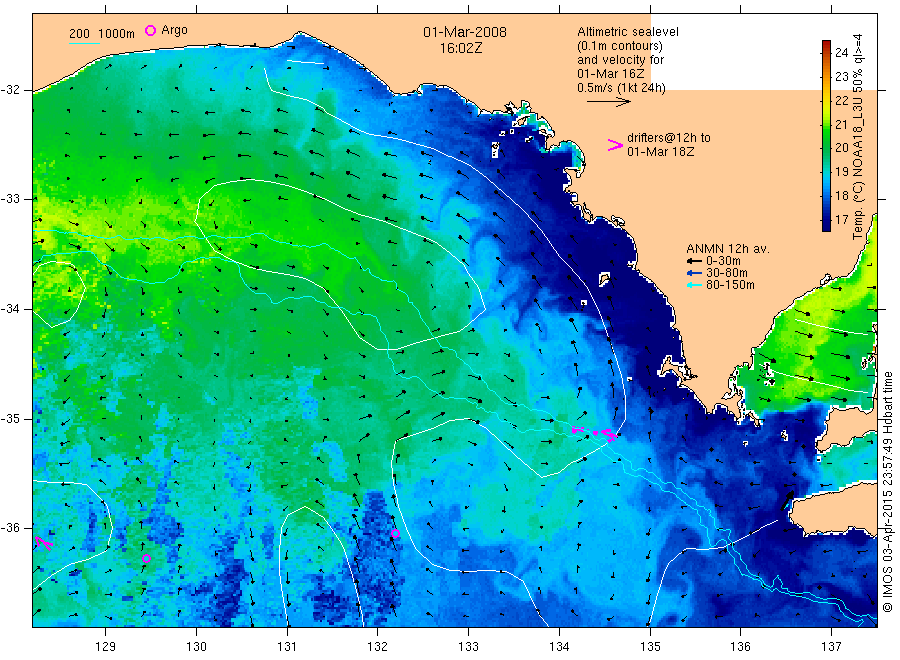Viewport: 900px width, 660px height.
Task: Click the IMOS copyright timestamp text
Action: [887, 492]
